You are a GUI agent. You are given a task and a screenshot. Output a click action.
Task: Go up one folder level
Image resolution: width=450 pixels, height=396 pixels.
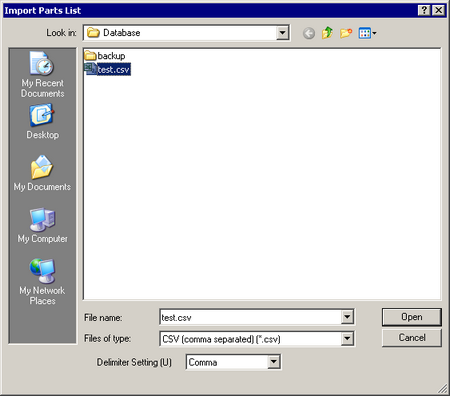tap(327, 33)
